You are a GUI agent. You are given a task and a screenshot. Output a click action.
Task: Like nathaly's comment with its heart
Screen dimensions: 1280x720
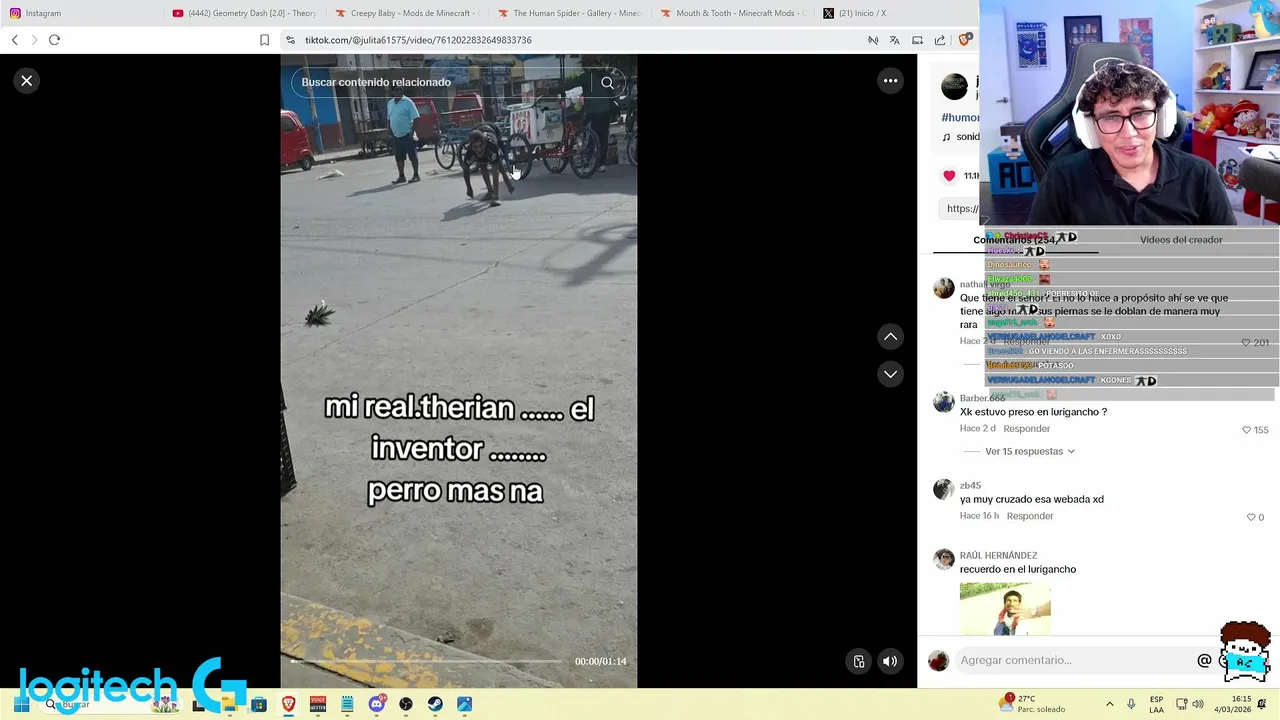(x=1246, y=342)
